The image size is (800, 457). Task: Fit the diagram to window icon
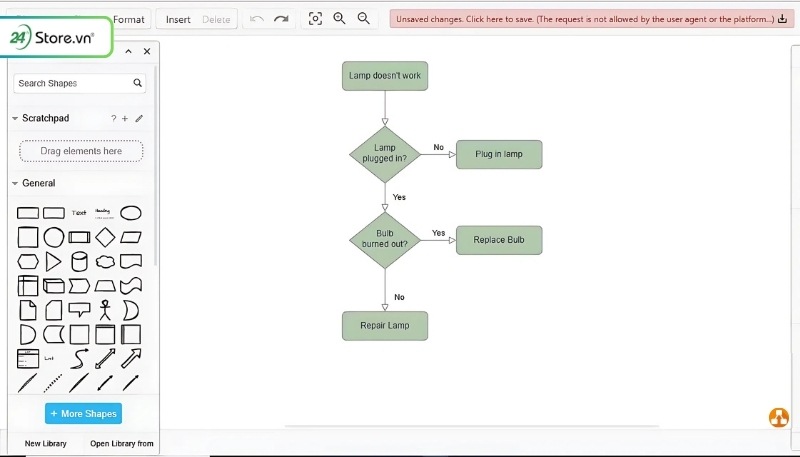coord(316,19)
